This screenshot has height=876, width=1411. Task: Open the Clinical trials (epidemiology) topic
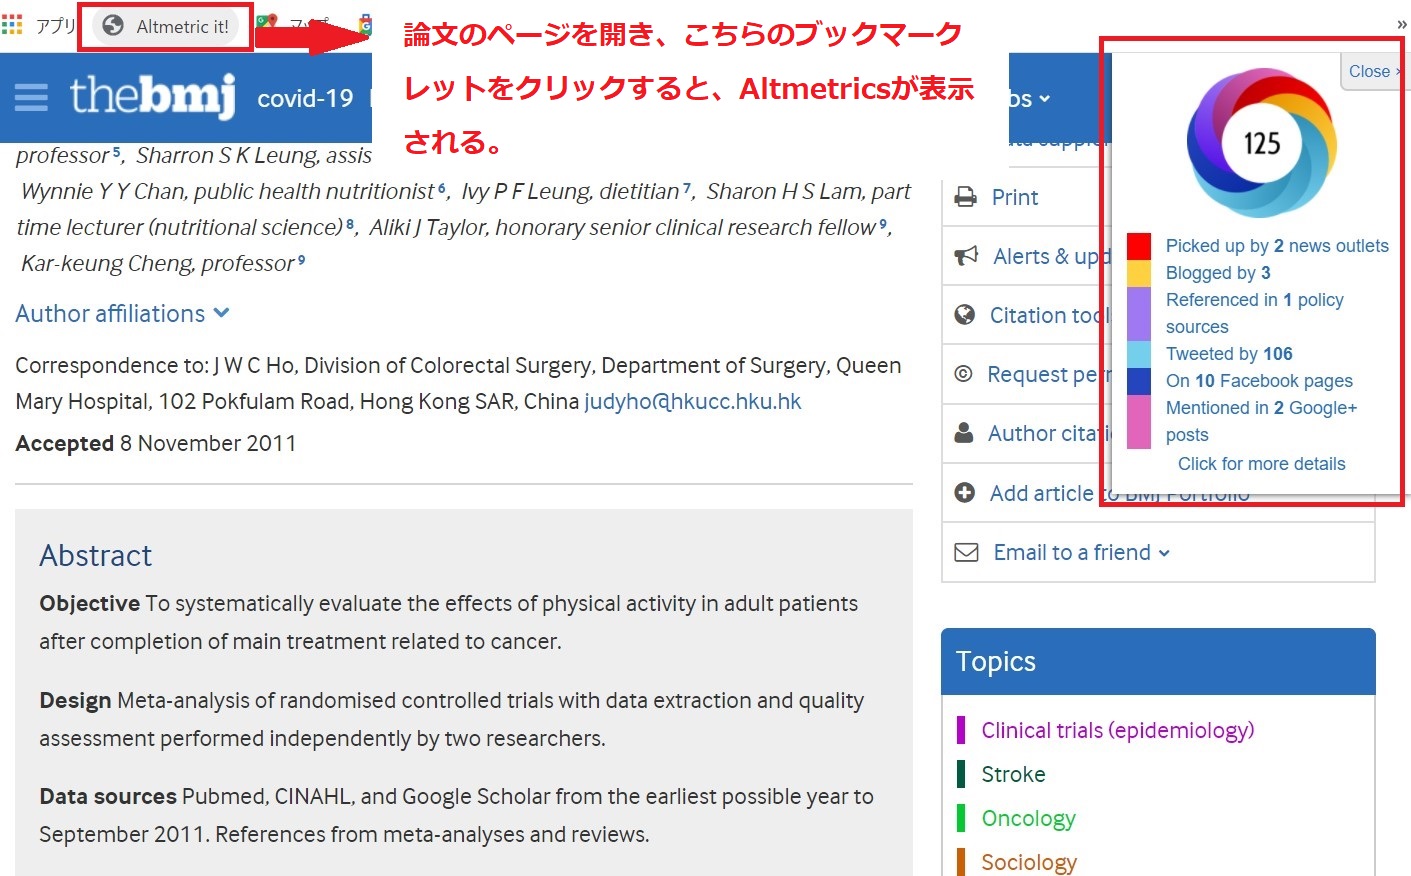1117,730
